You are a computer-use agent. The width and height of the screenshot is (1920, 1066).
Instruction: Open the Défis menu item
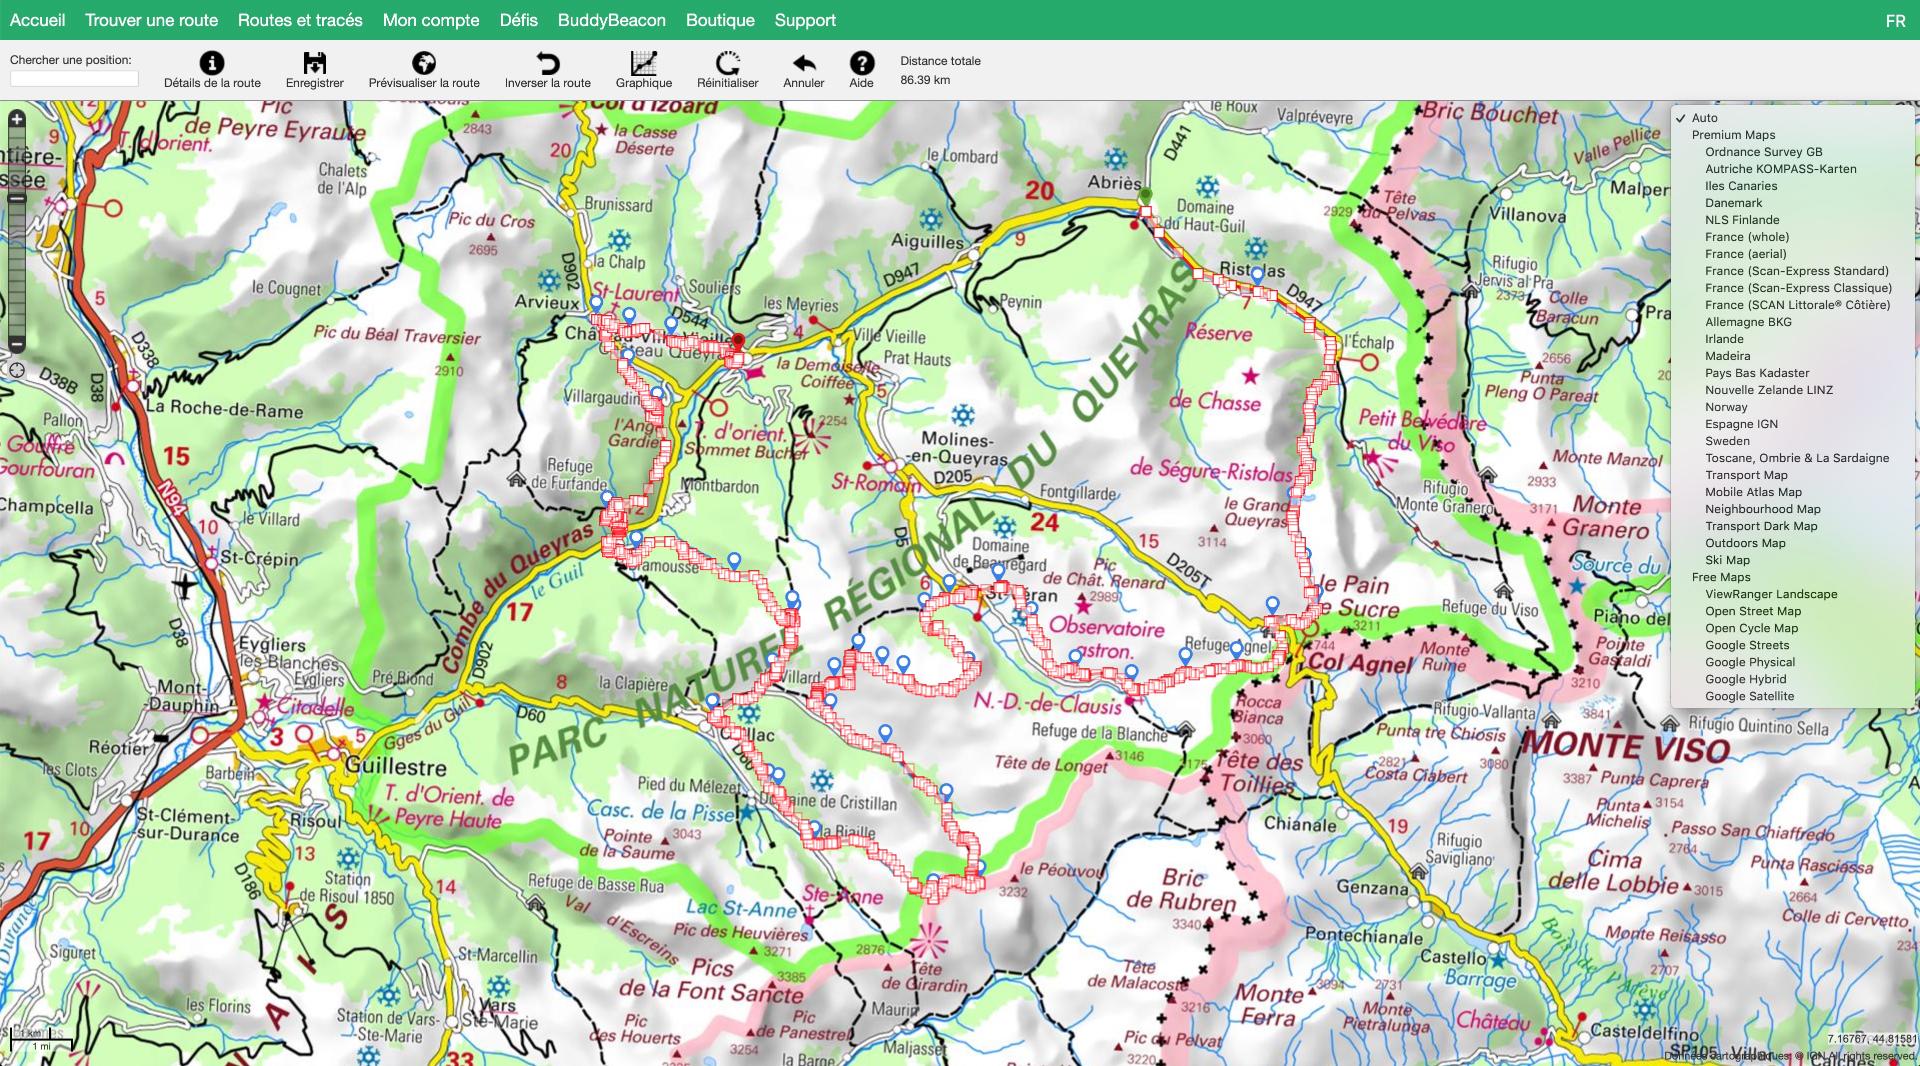(x=519, y=20)
